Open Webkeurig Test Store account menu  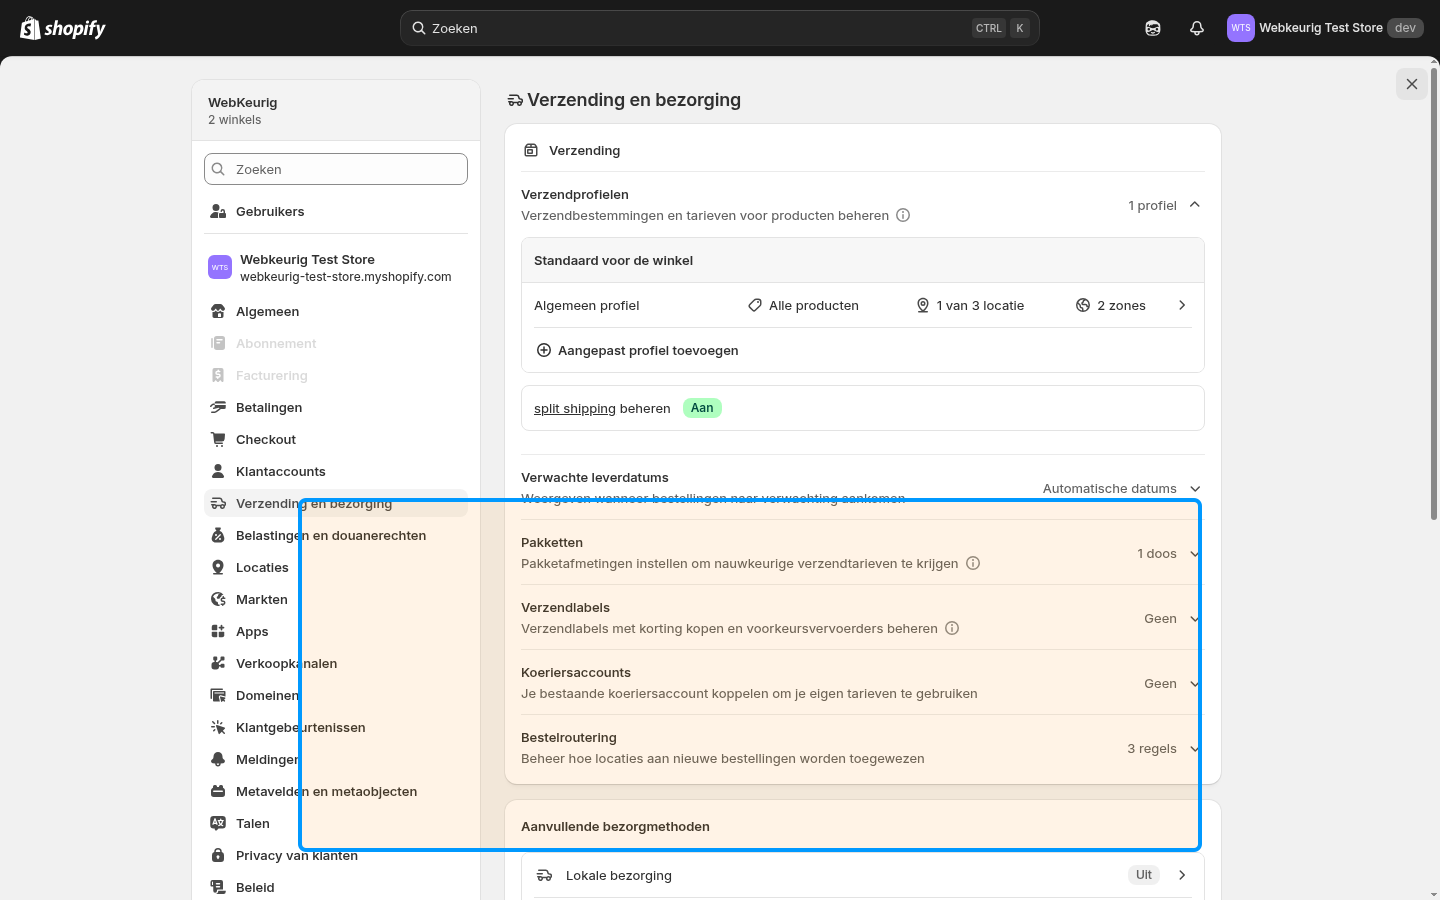coord(1326,28)
